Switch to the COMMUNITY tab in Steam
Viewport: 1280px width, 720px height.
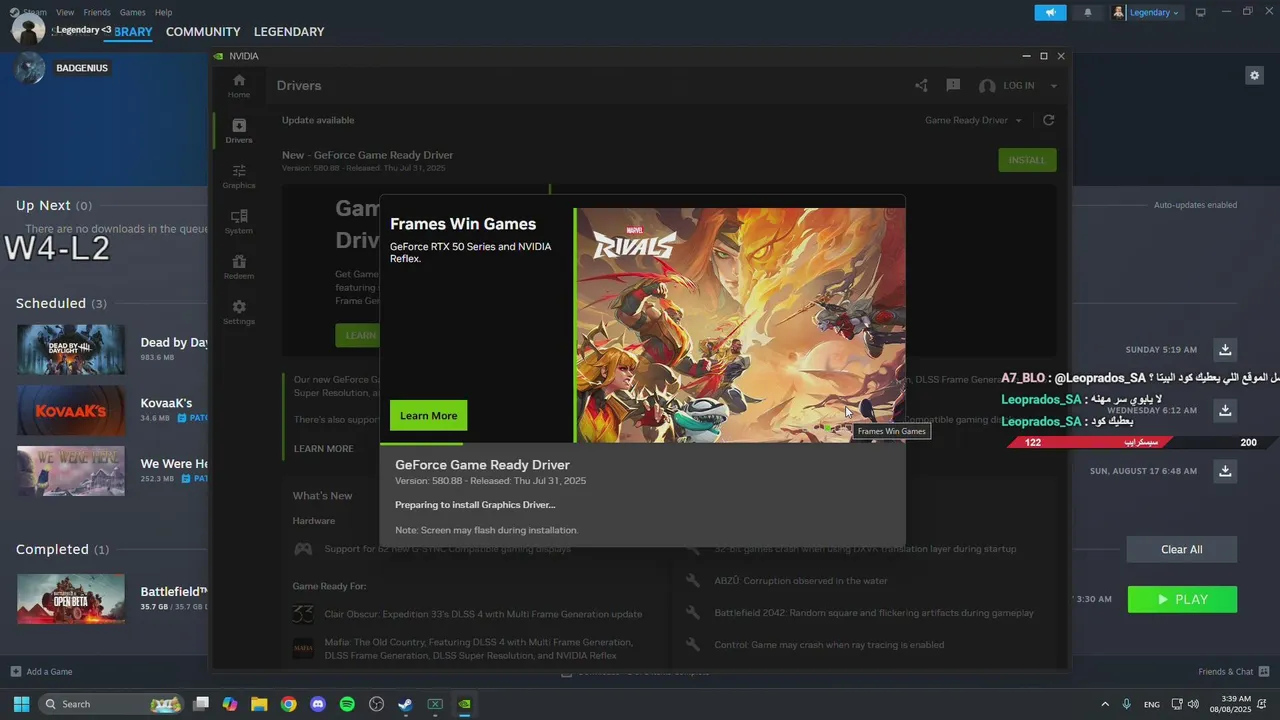tap(203, 32)
